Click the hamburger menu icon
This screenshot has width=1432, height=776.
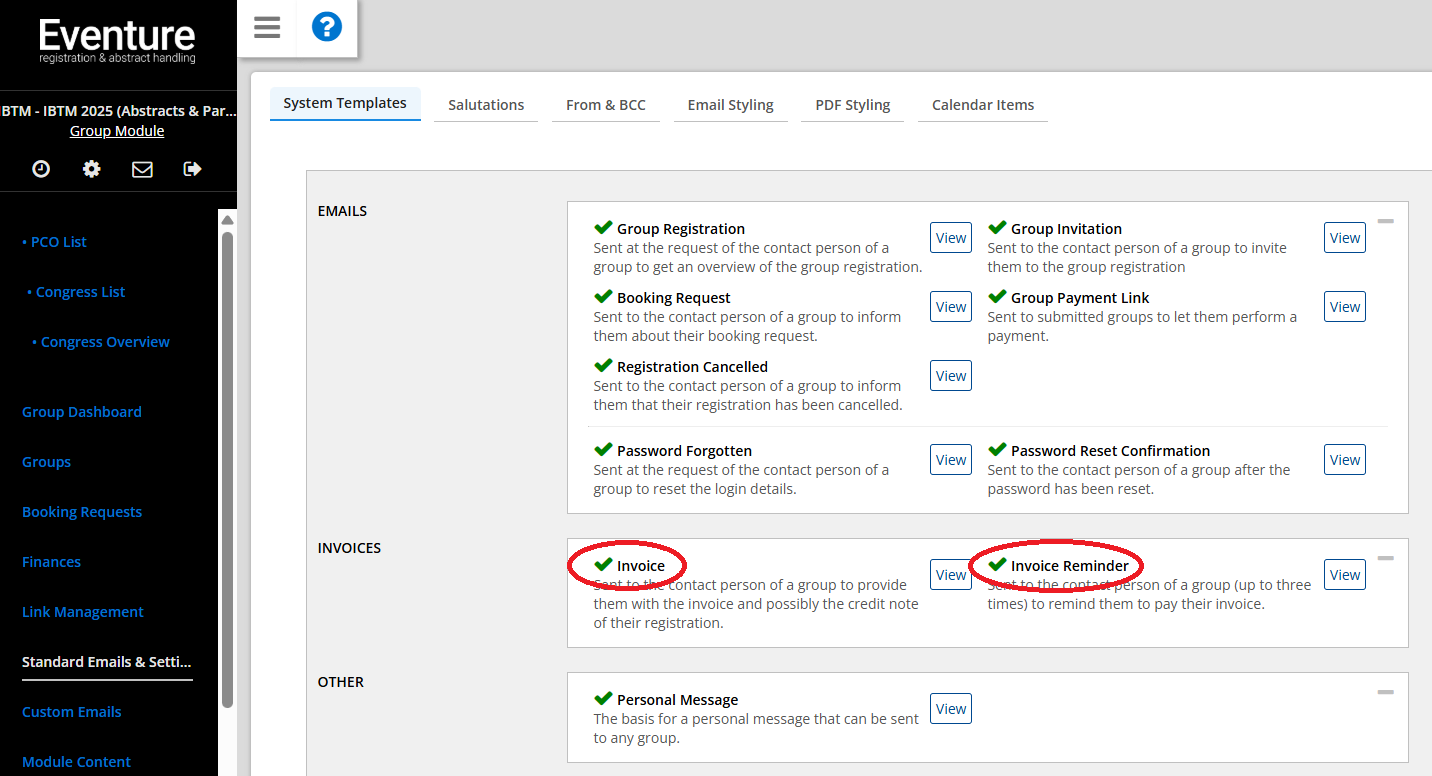(267, 28)
